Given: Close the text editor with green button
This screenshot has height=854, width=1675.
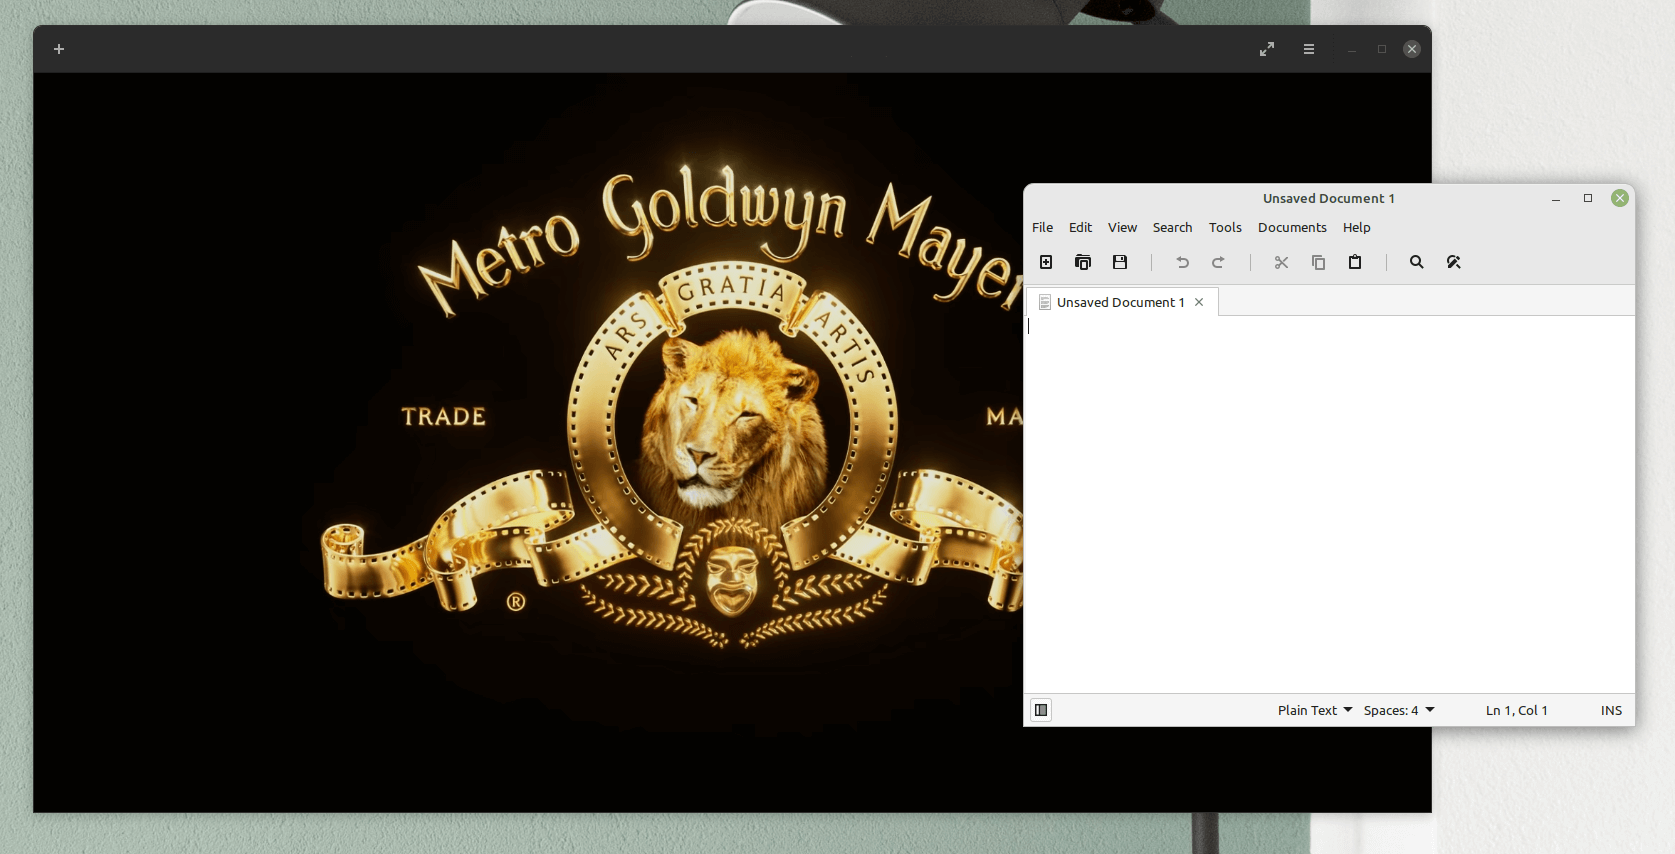Looking at the screenshot, I should pos(1620,198).
